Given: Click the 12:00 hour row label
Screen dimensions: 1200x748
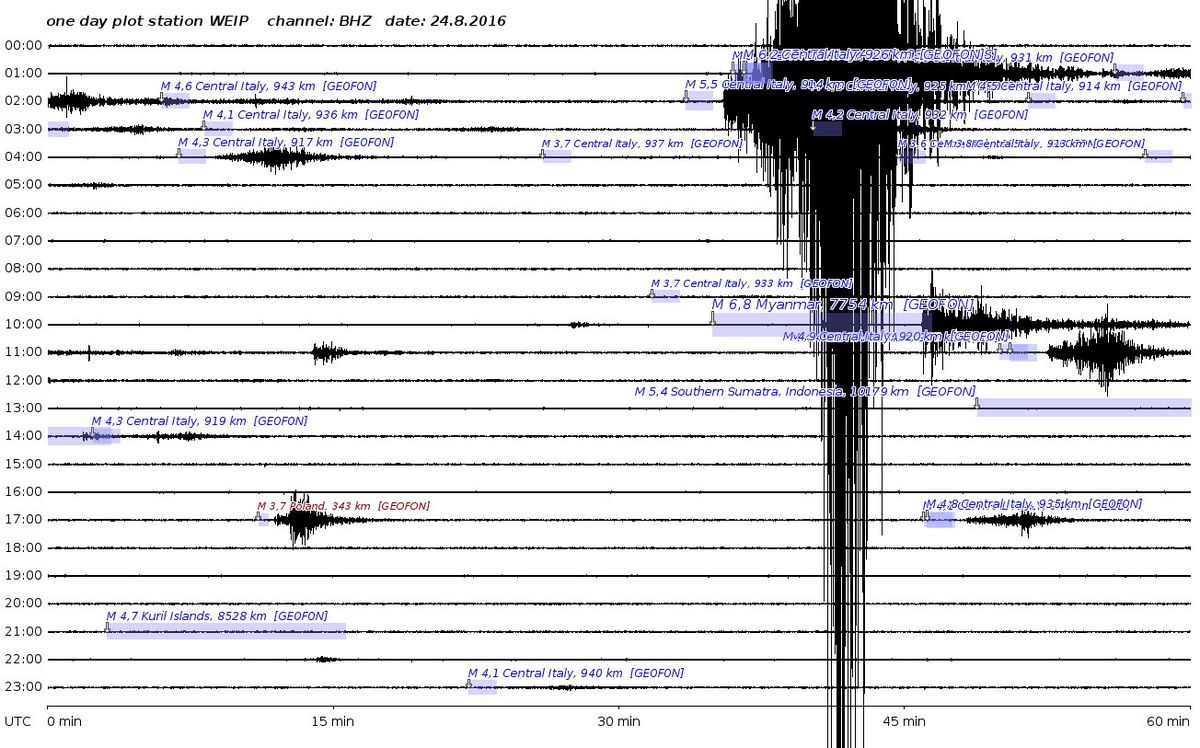Looking at the screenshot, I should point(23,381).
